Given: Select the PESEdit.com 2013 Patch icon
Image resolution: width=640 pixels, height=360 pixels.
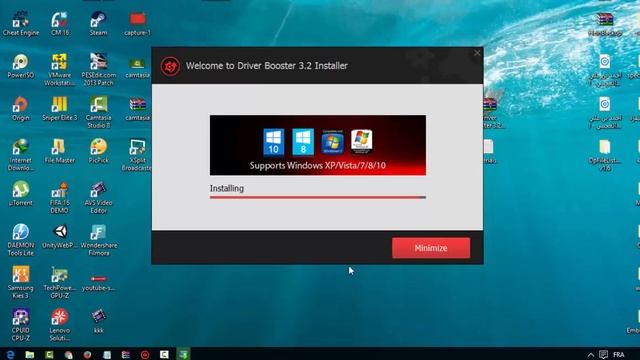Looking at the screenshot, I should (x=98, y=70).
